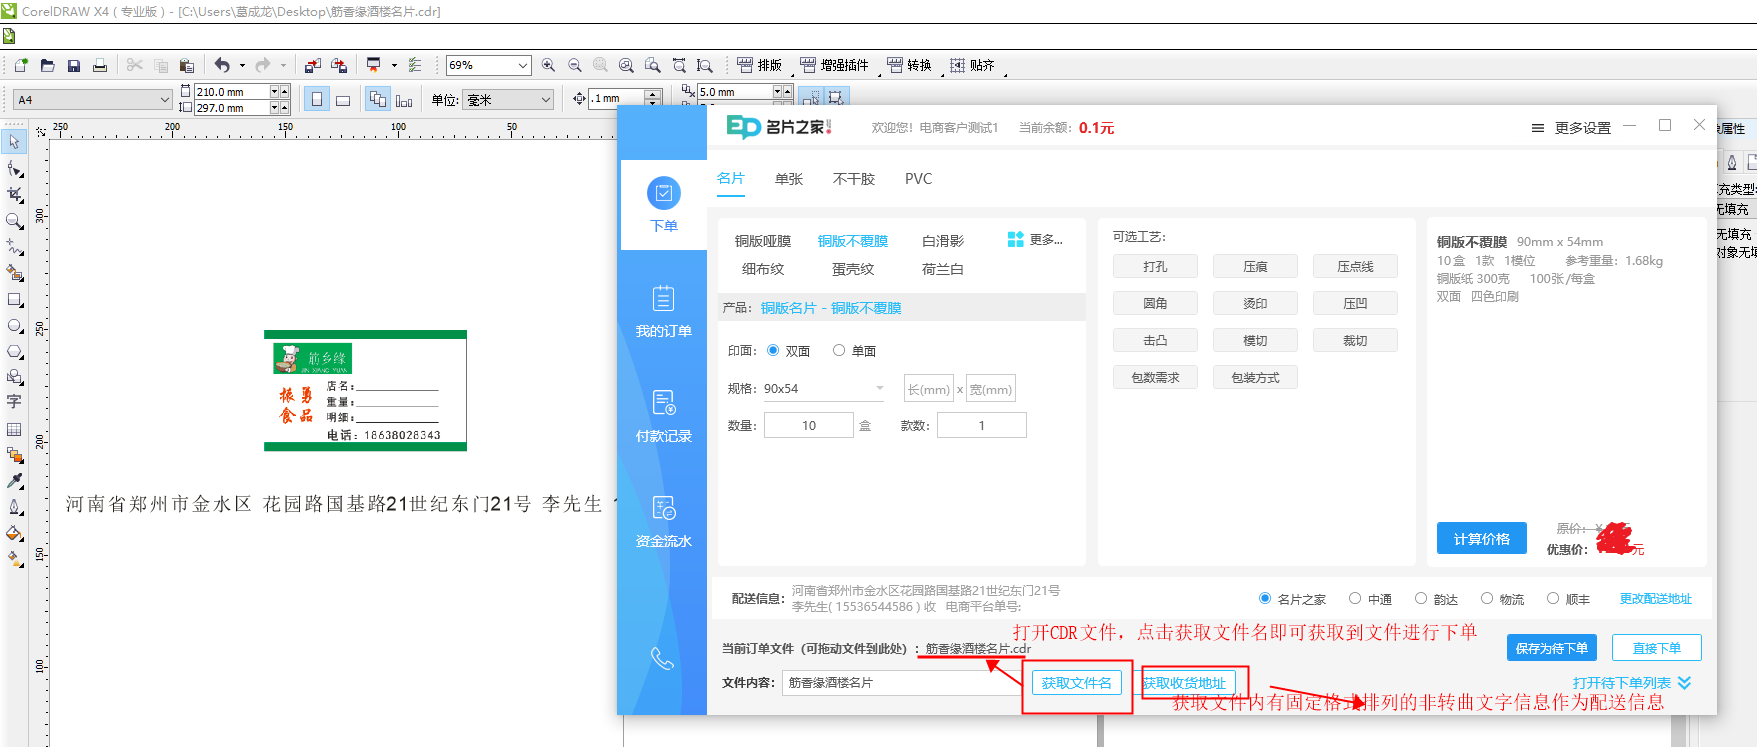Select the Fill bucket tool
The height and width of the screenshot is (747, 1757).
[x=14, y=533]
